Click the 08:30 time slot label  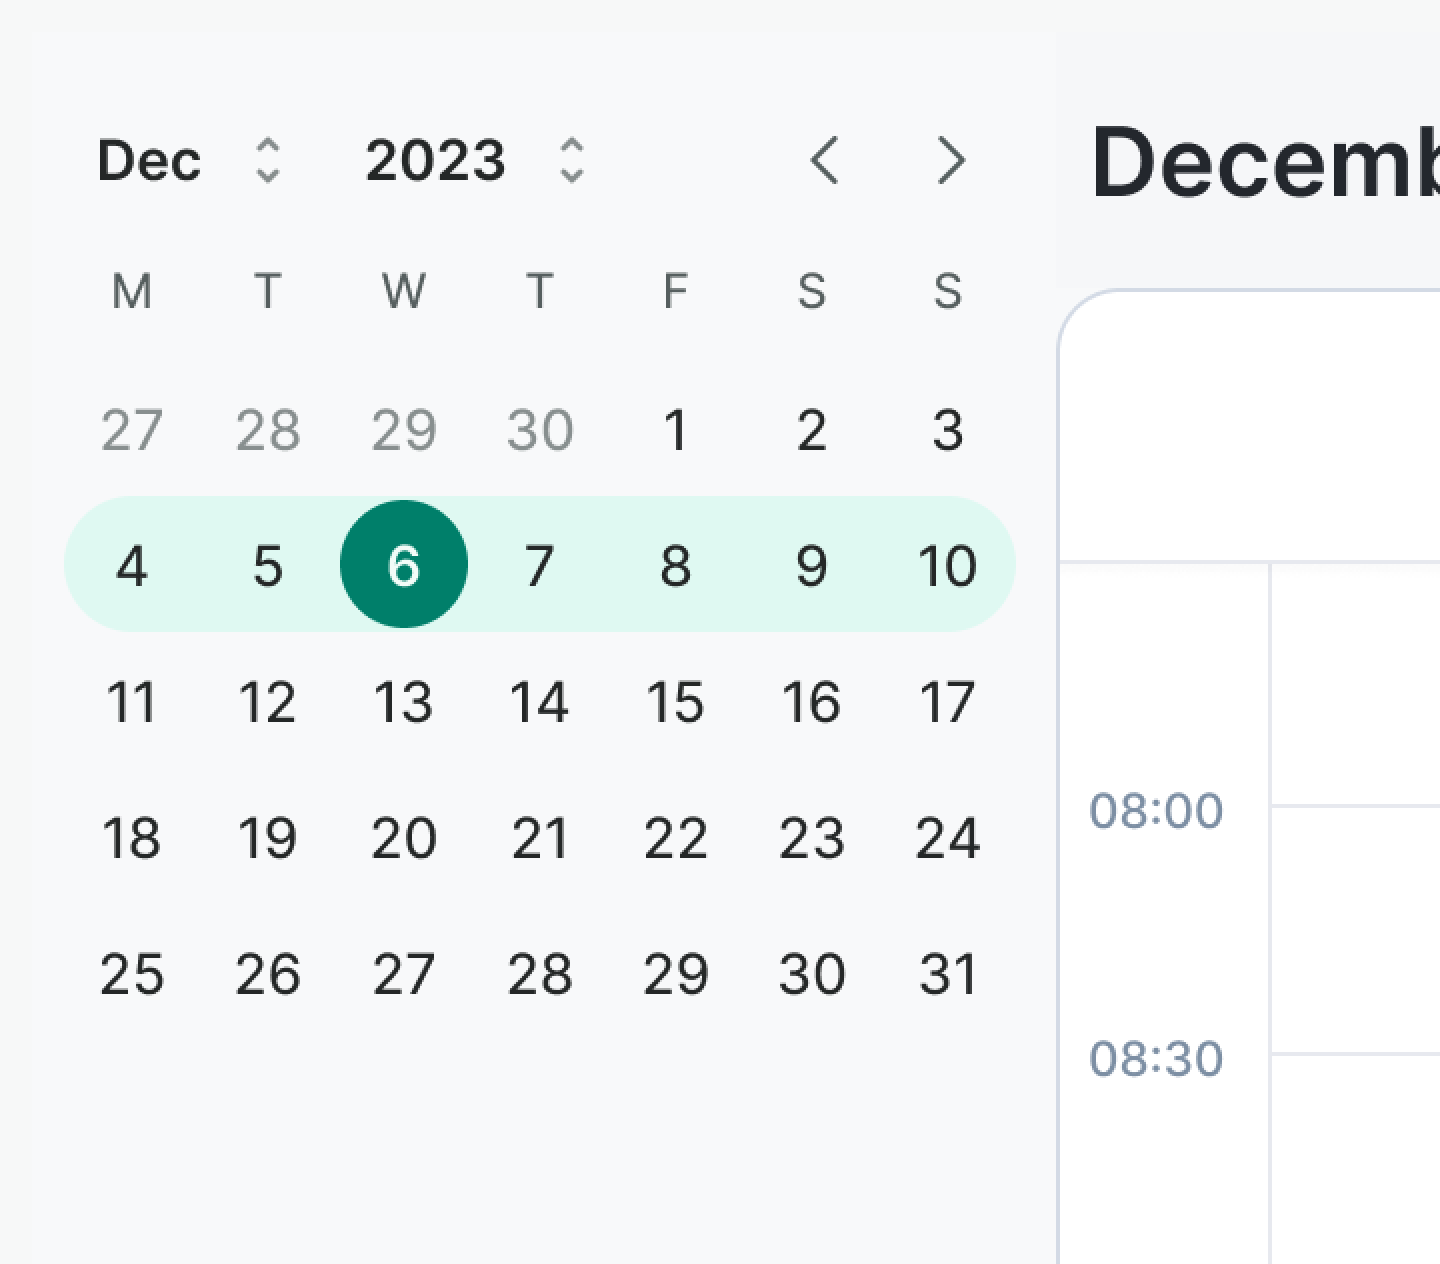tap(1156, 1058)
